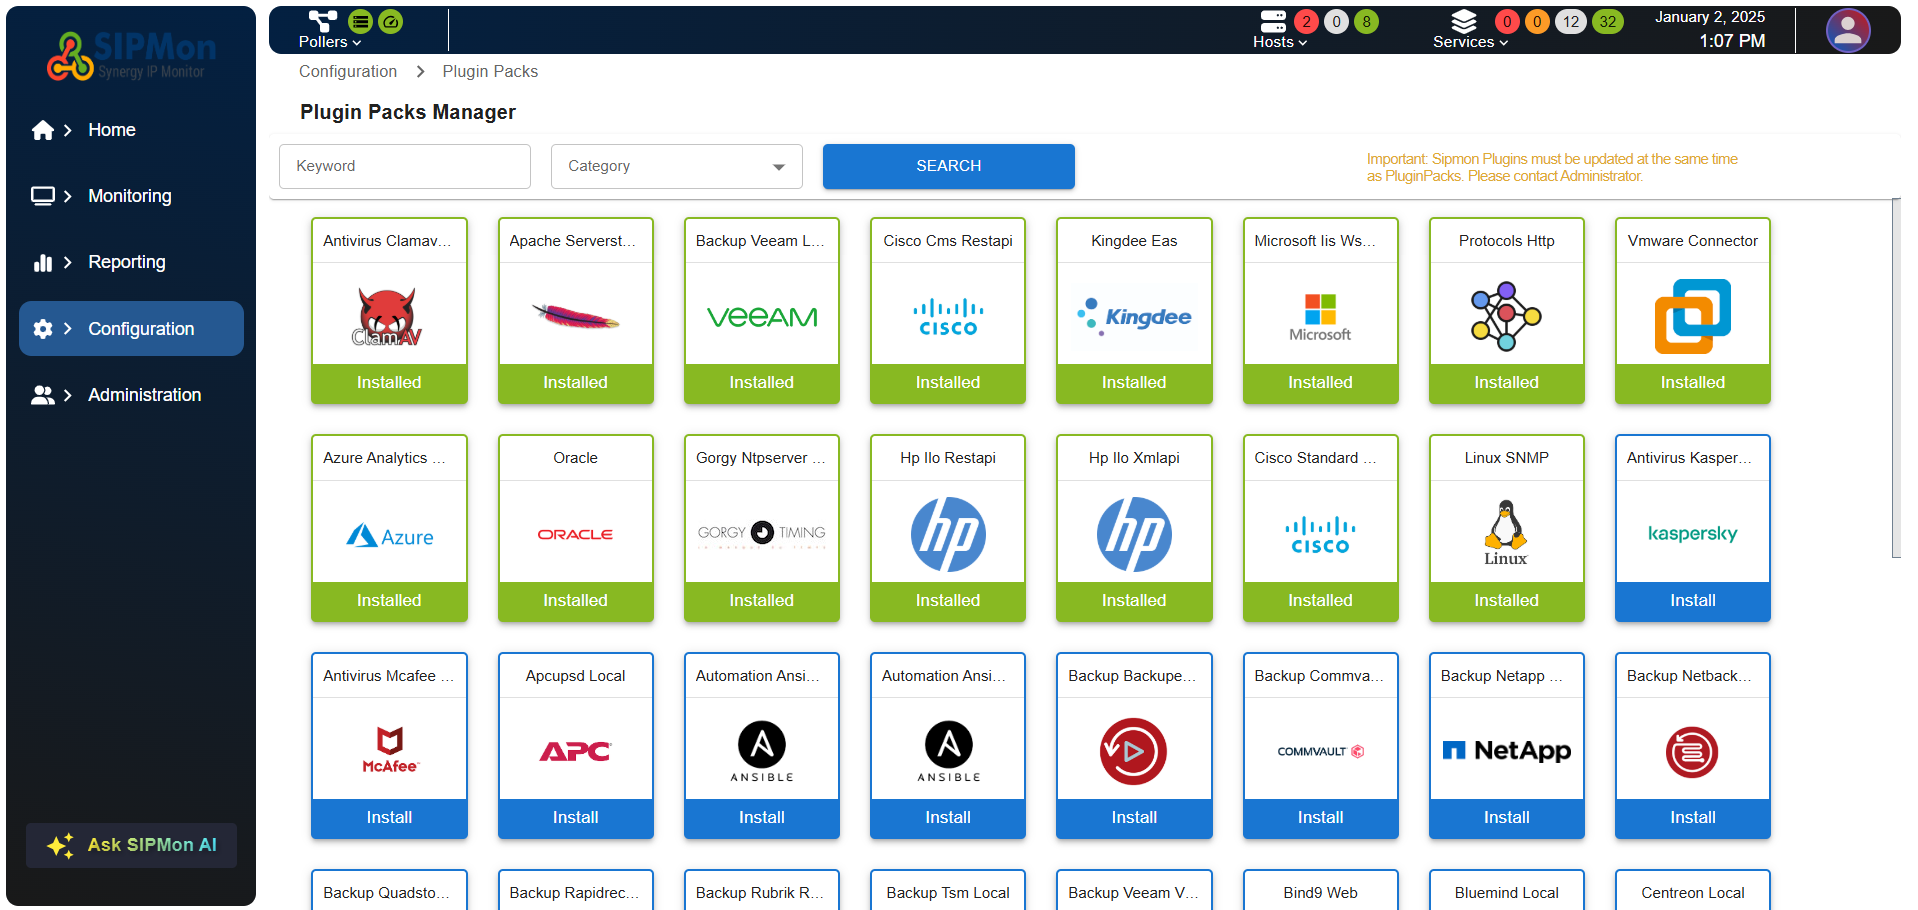Click the Pollers network icon

tap(322, 20)
